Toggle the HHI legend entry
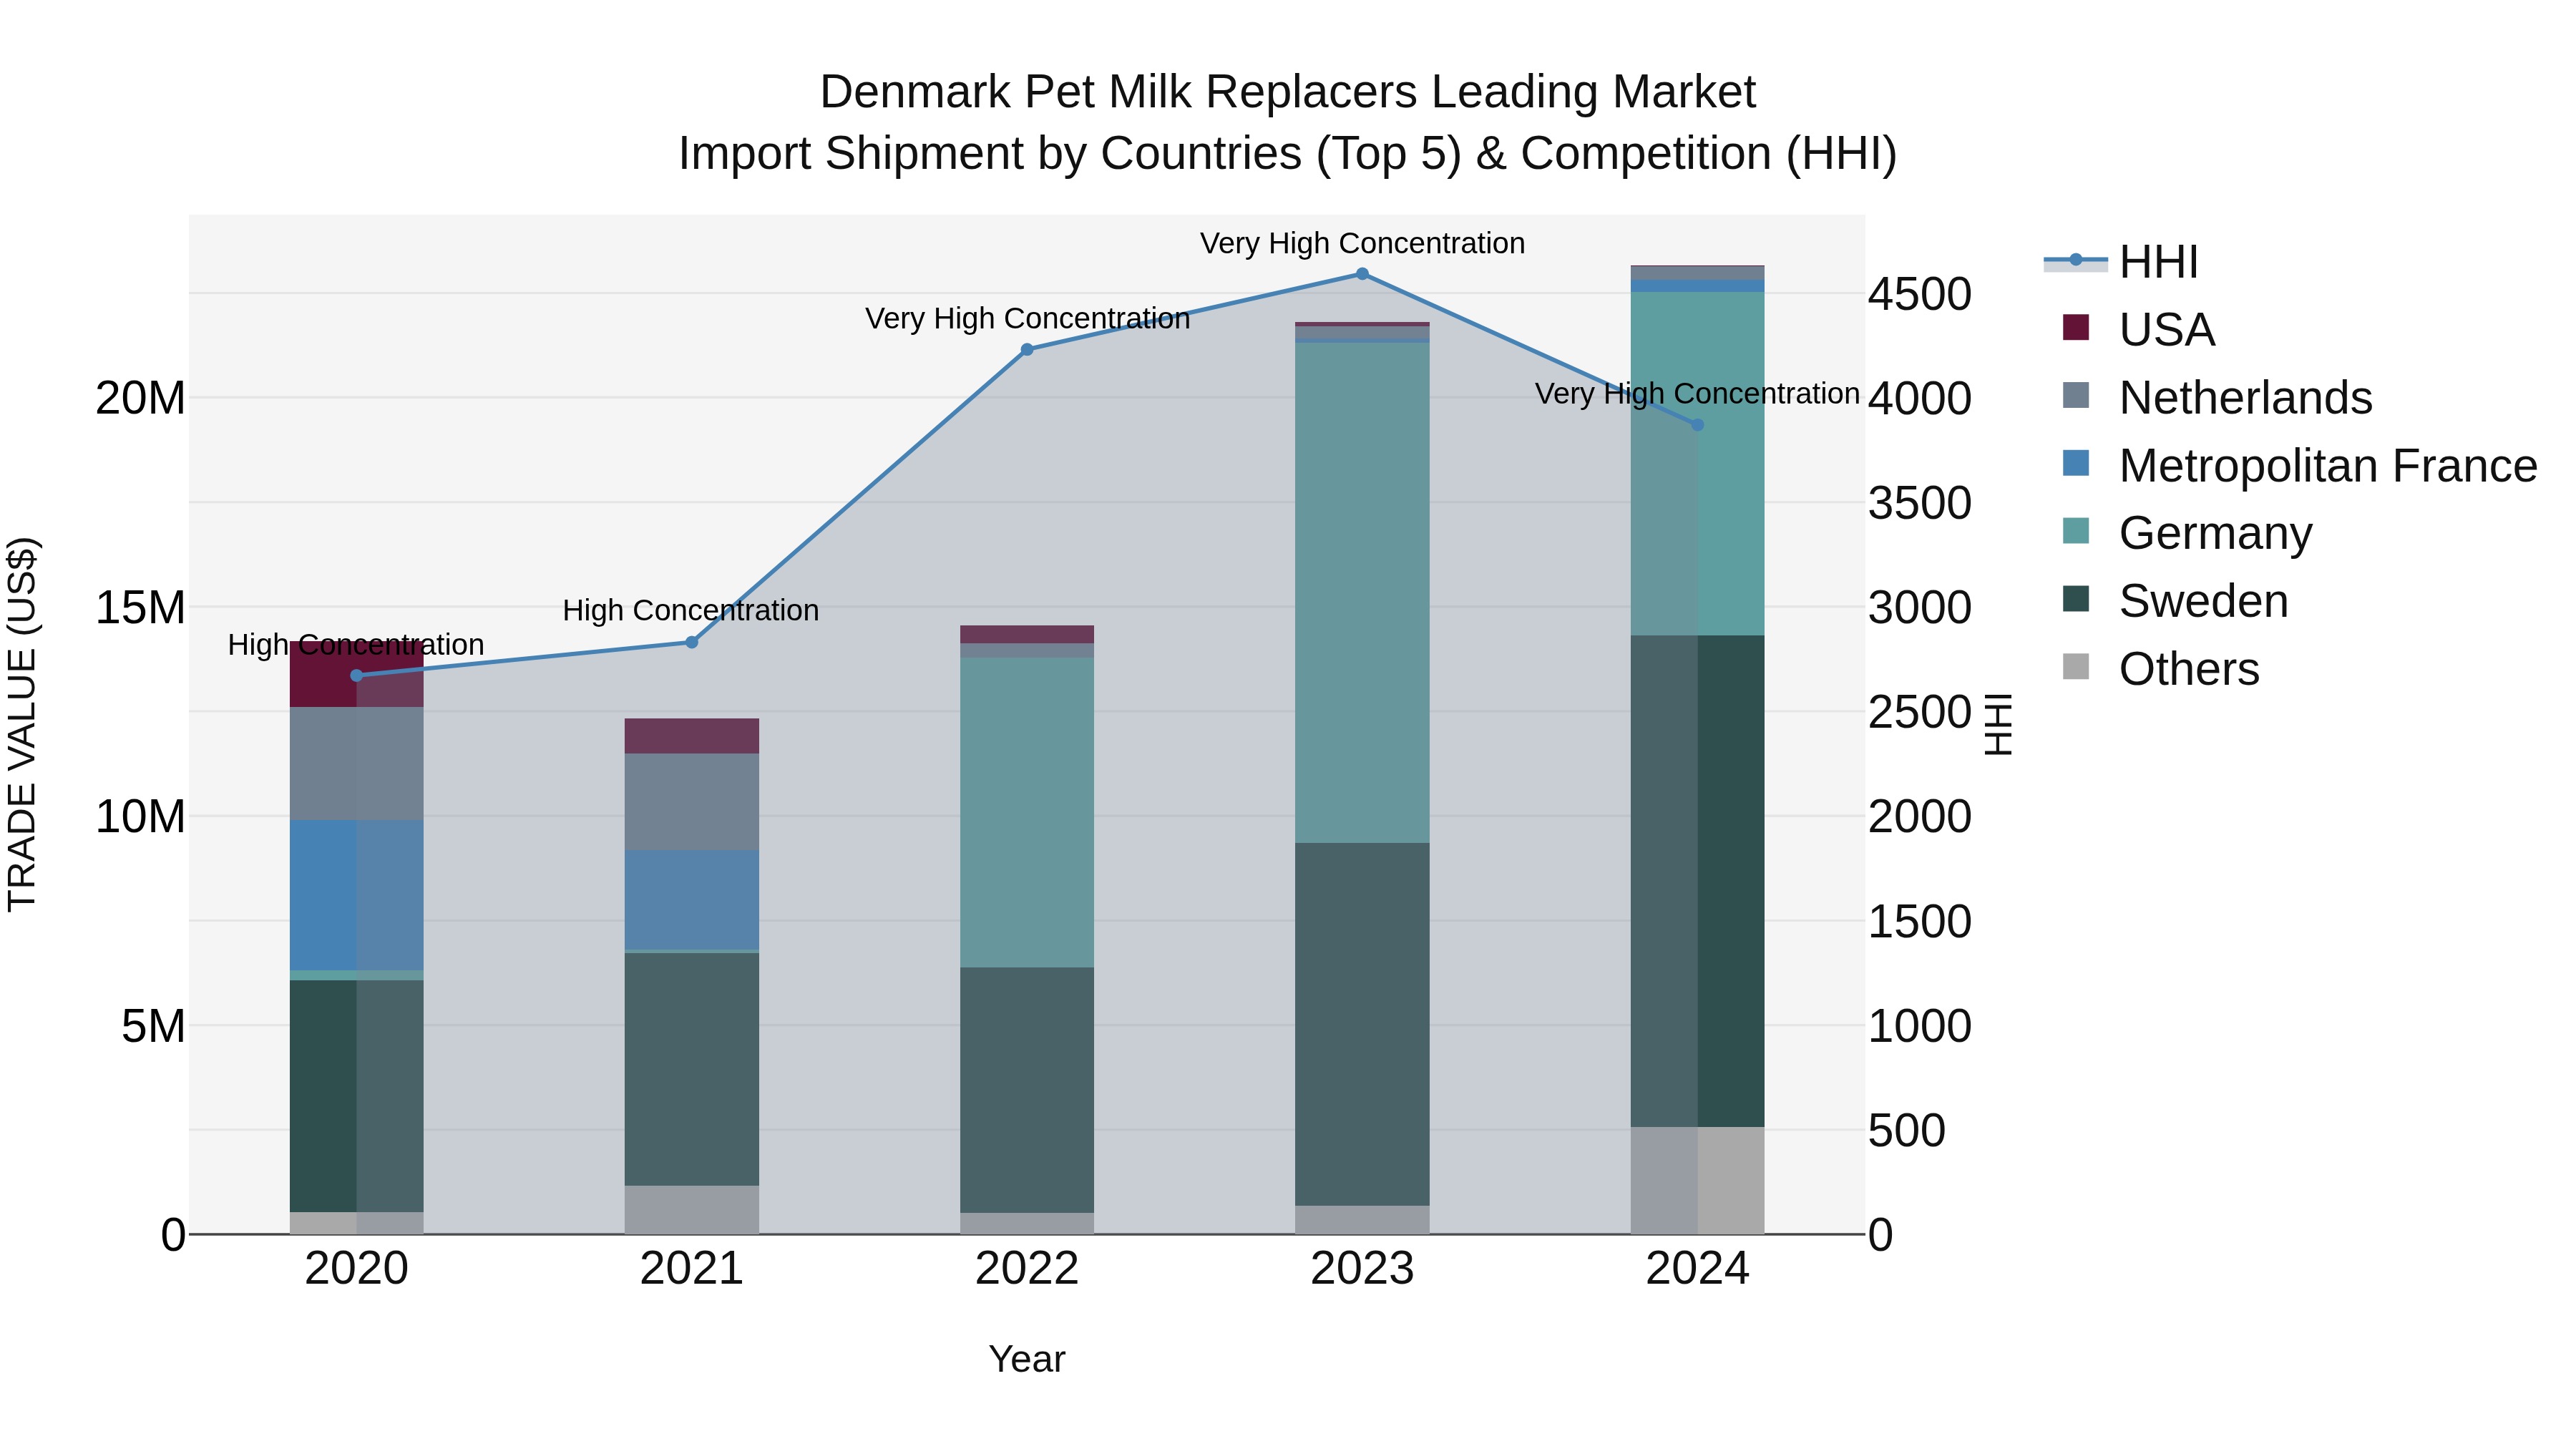 pos(2120,262)
